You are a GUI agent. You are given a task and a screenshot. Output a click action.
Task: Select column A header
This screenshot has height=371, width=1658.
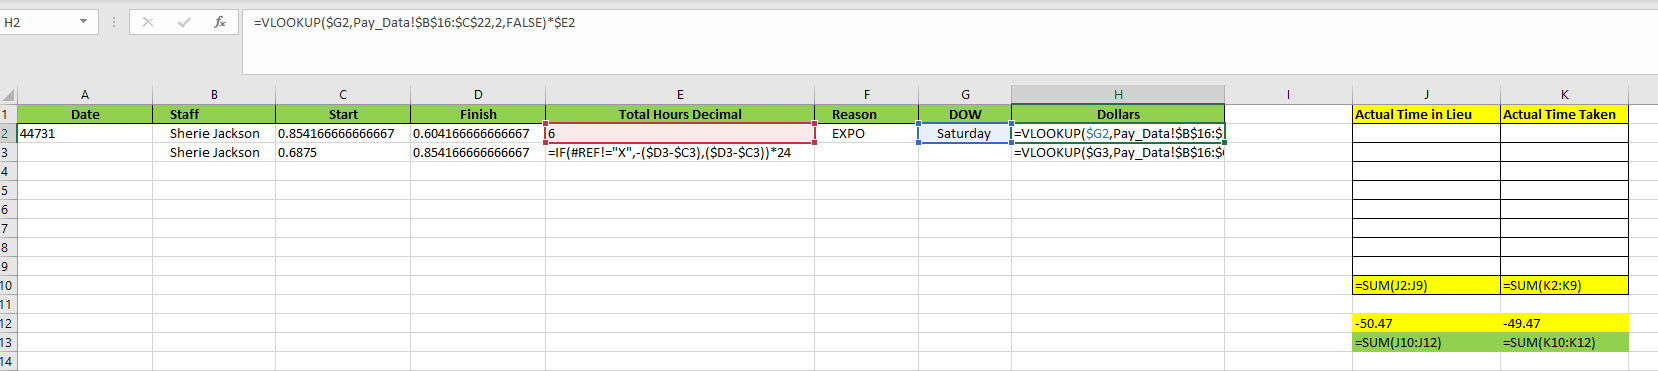[x=85, y=95]
